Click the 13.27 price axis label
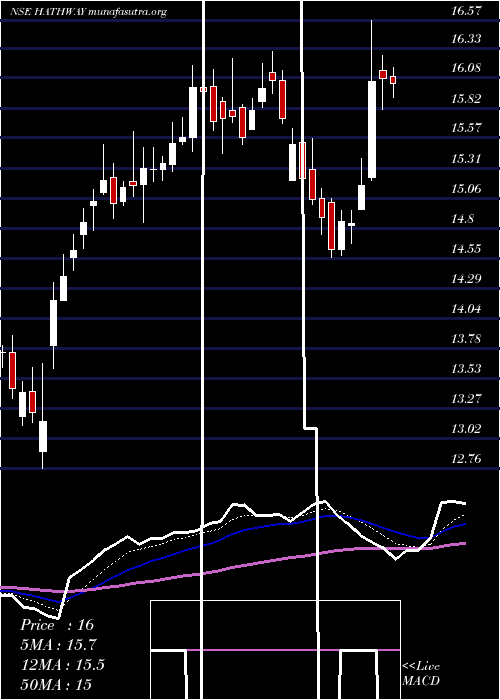 pyautogui.click(x=466, y=399)
